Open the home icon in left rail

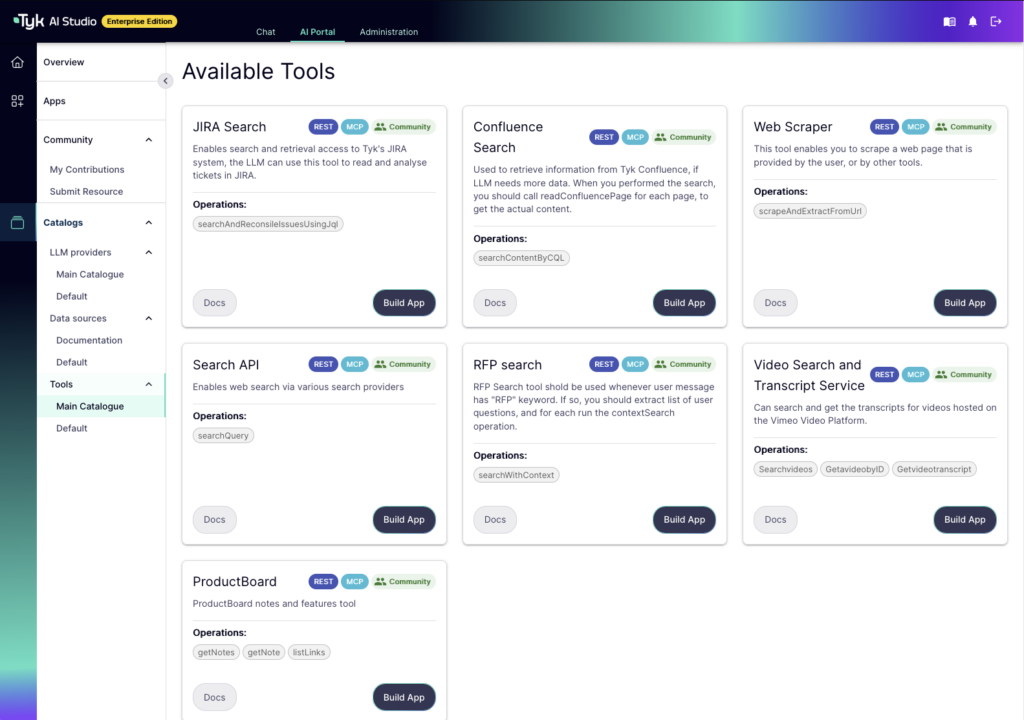tap(18, 62)
